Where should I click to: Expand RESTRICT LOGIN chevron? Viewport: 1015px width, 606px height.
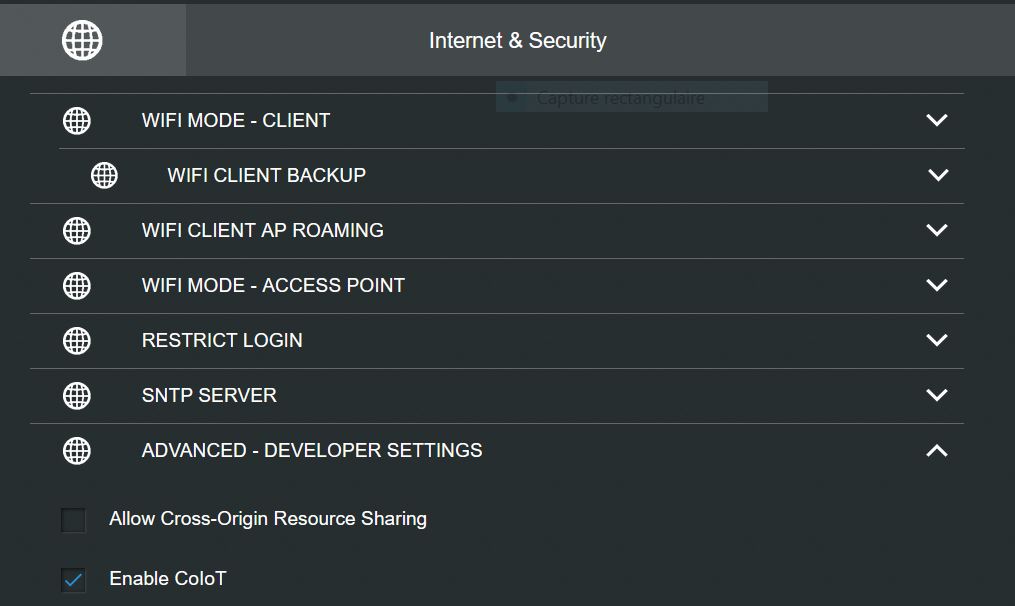pos(937,340)
